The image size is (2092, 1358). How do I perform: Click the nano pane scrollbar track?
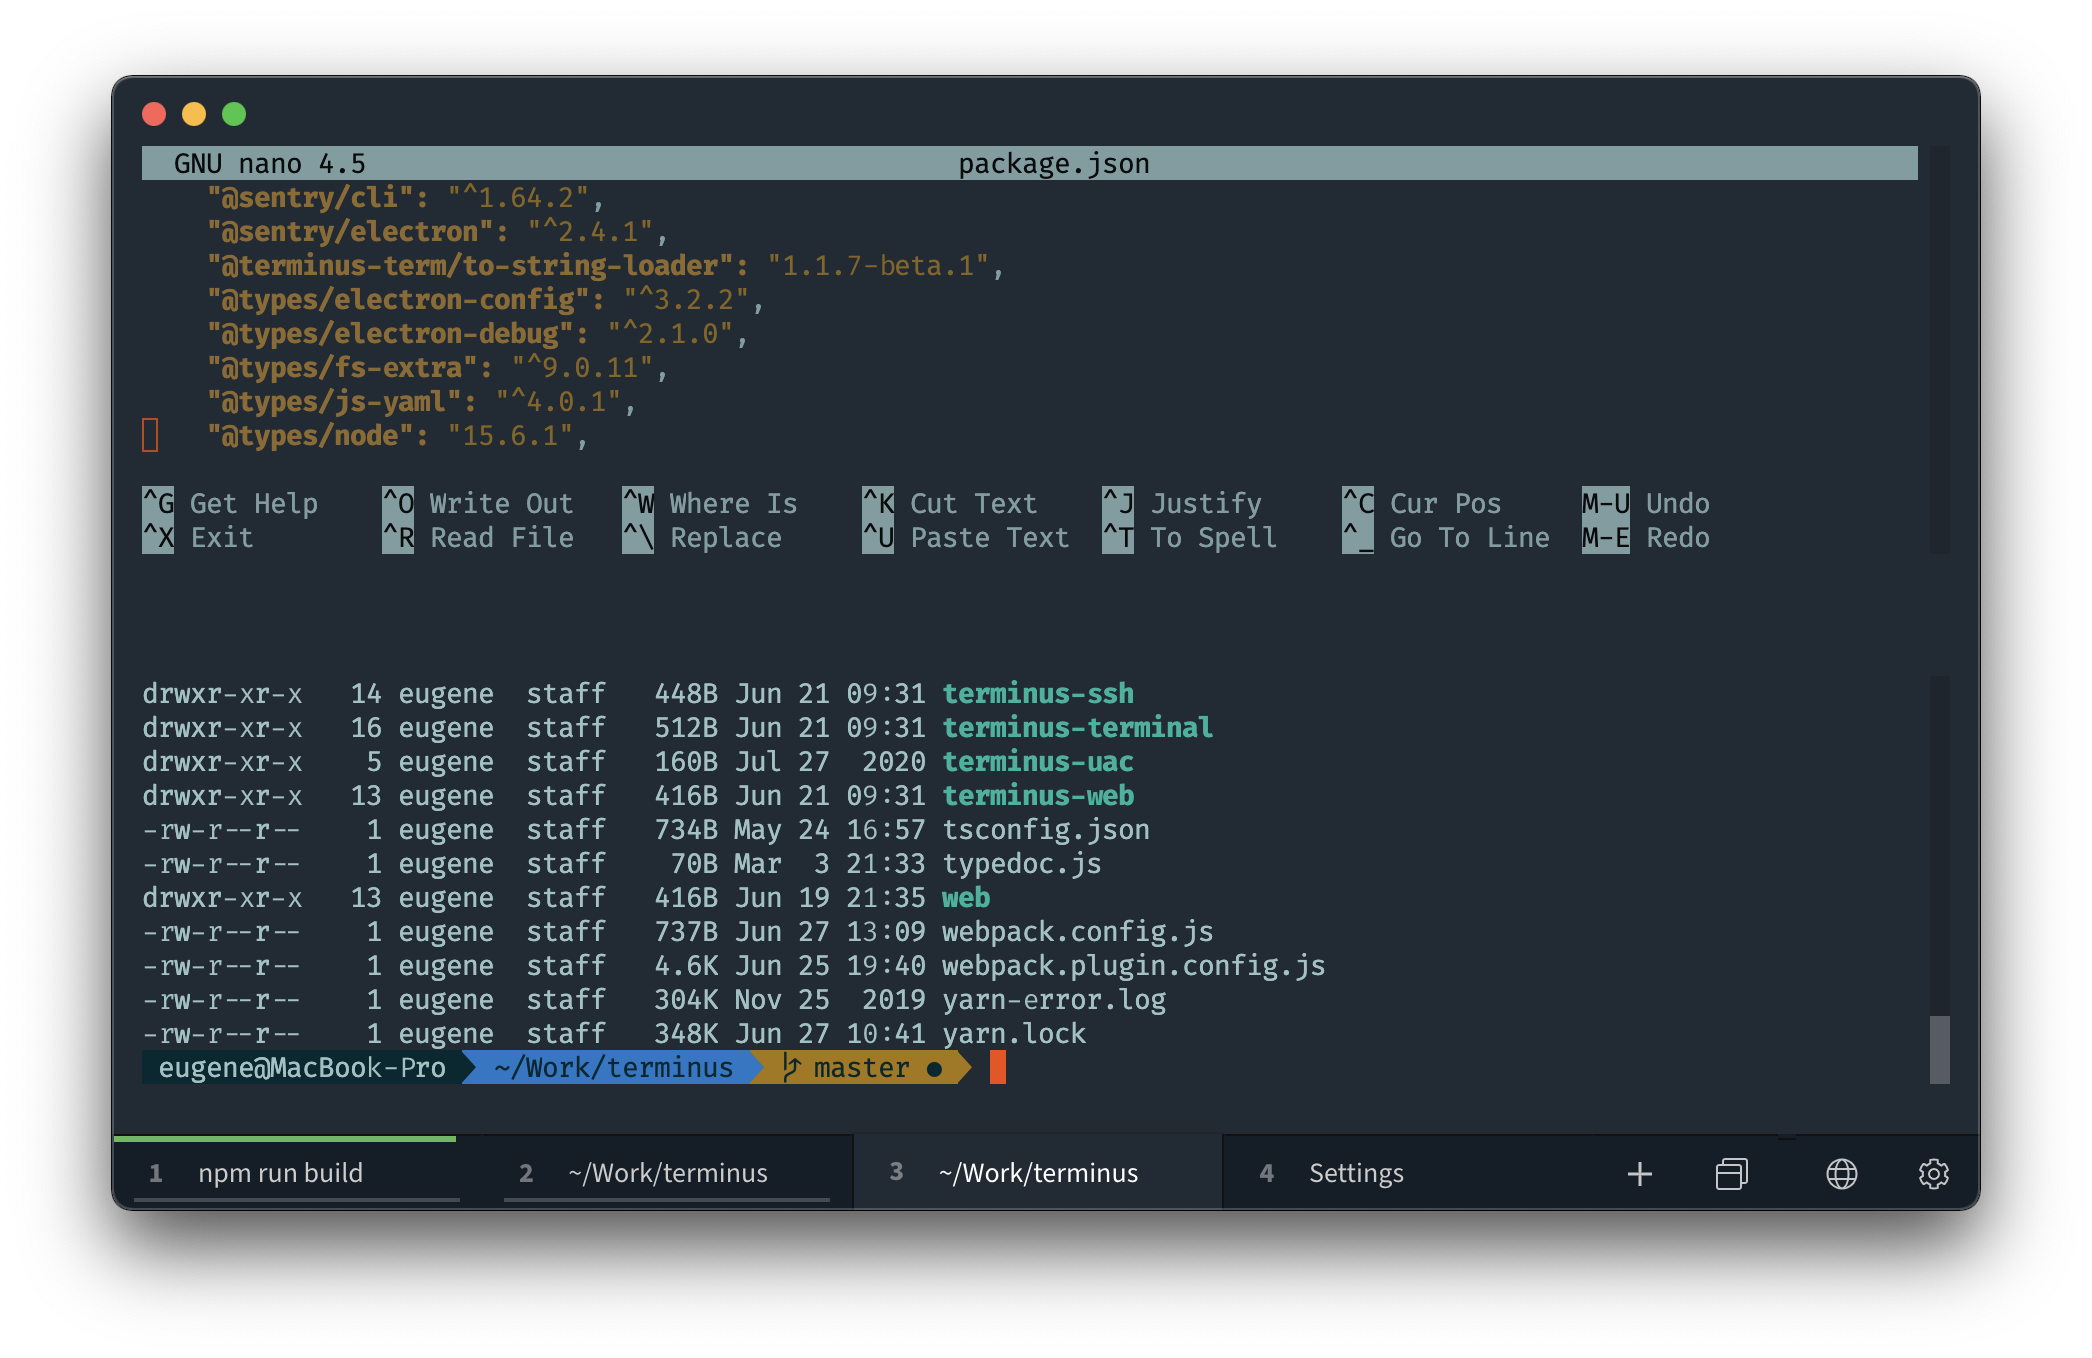(1939, 350)
